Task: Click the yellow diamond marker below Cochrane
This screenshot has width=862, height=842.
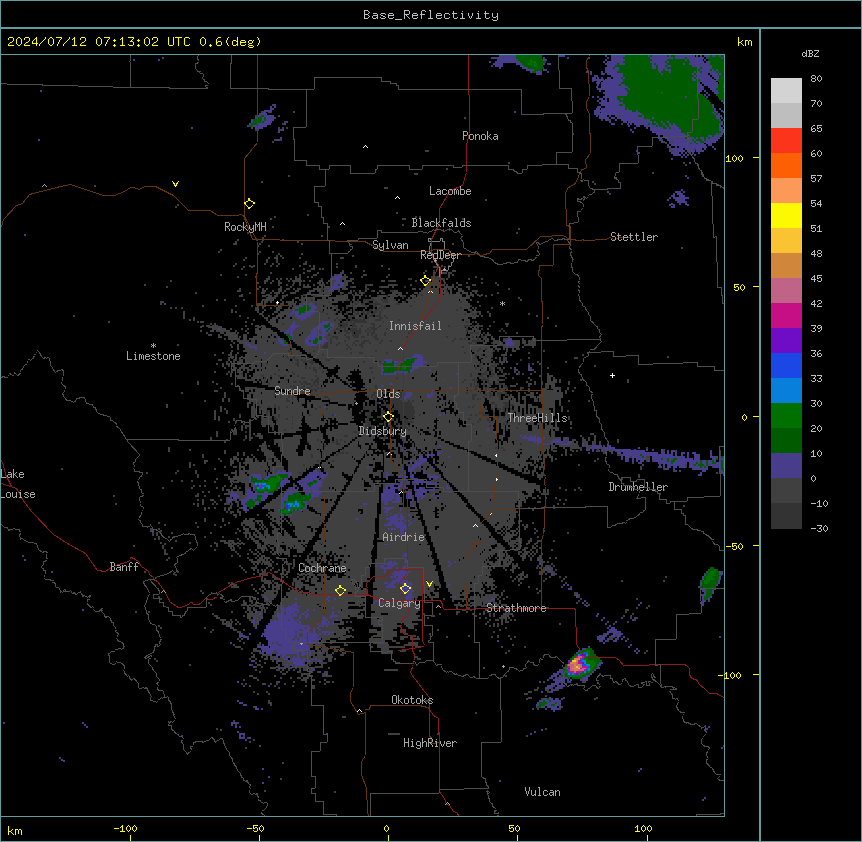Action: [x=340, y=591]
